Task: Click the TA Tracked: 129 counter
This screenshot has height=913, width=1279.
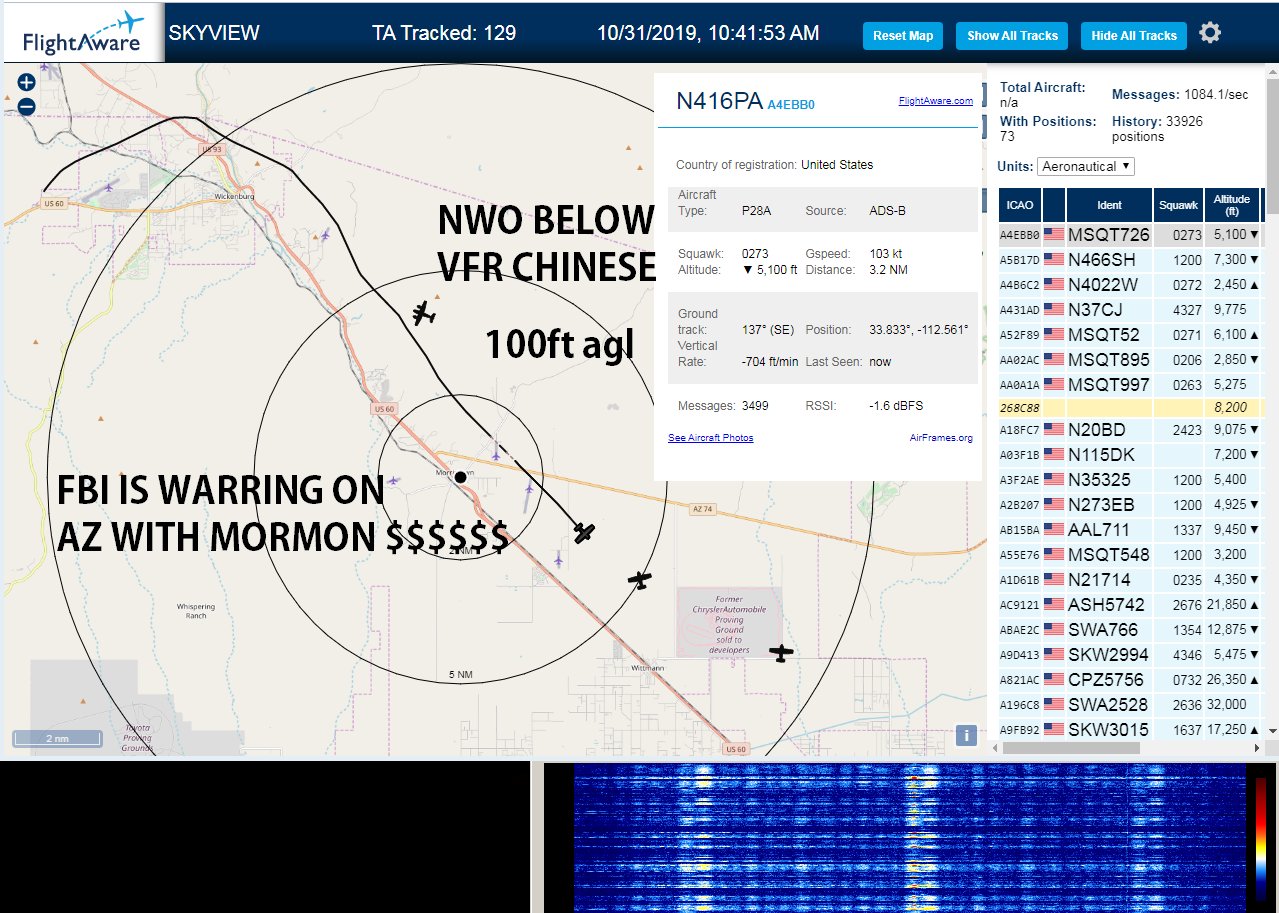Action: 444,33
